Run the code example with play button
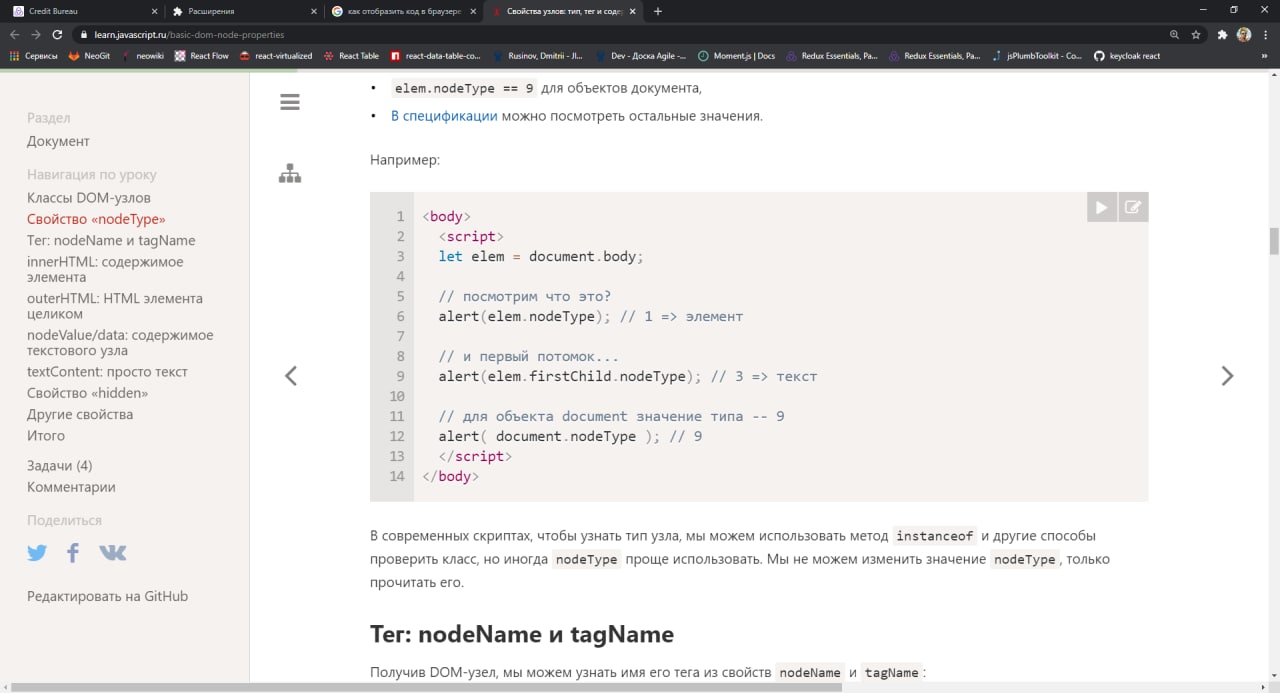This screenshot has height=693, width=1280. coord(1101,207)
